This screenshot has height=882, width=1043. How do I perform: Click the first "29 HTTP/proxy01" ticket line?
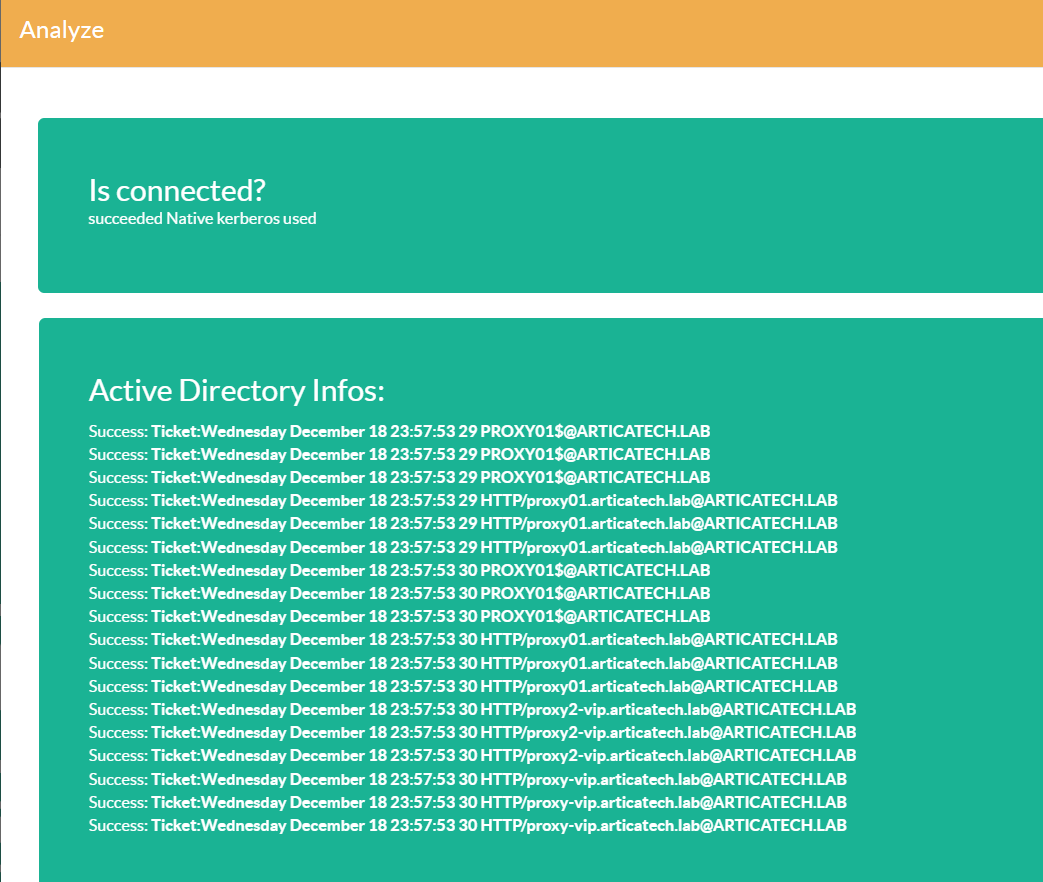463,500
